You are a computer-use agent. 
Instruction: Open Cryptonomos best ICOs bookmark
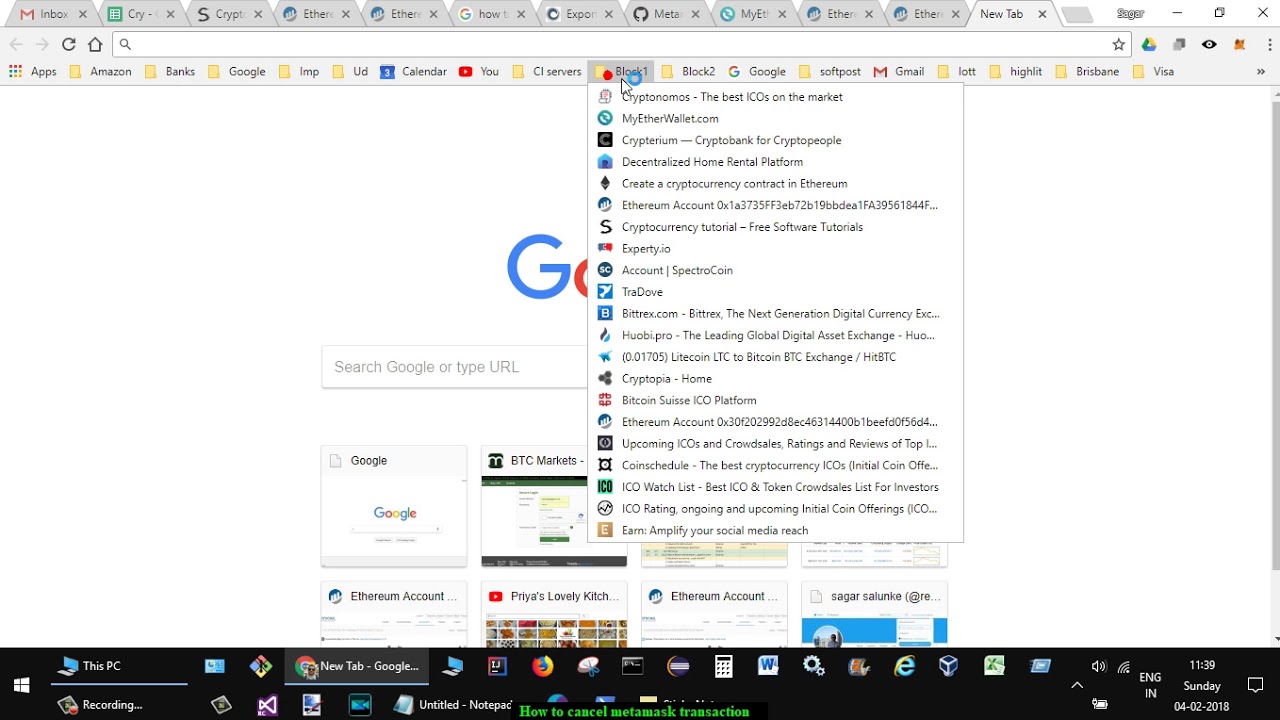[775, 97]
